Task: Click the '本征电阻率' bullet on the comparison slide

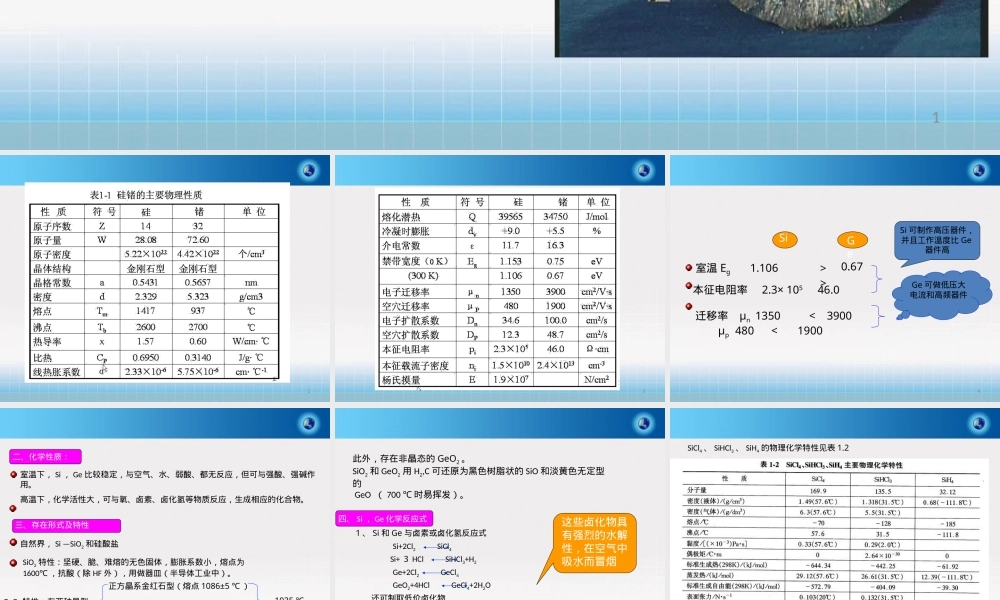Action: tap(721, 289)
